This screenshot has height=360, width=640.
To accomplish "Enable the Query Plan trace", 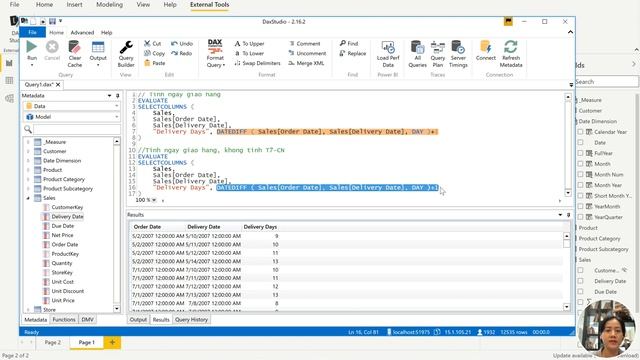I will (438, 53).
